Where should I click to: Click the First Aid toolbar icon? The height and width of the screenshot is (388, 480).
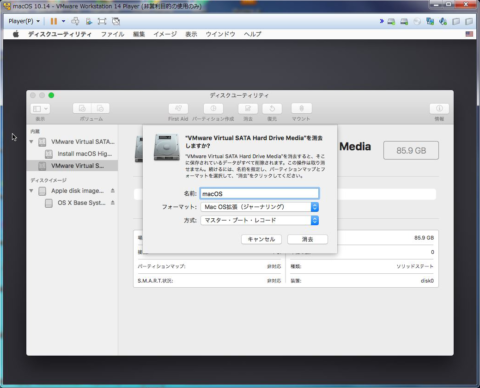click(x=178, y=109)
